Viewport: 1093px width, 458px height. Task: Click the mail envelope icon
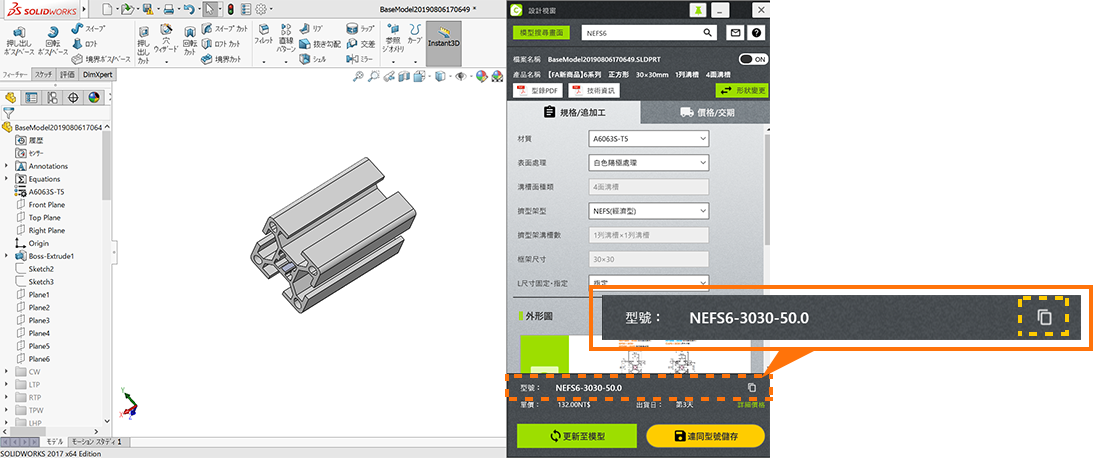[735, 33]
